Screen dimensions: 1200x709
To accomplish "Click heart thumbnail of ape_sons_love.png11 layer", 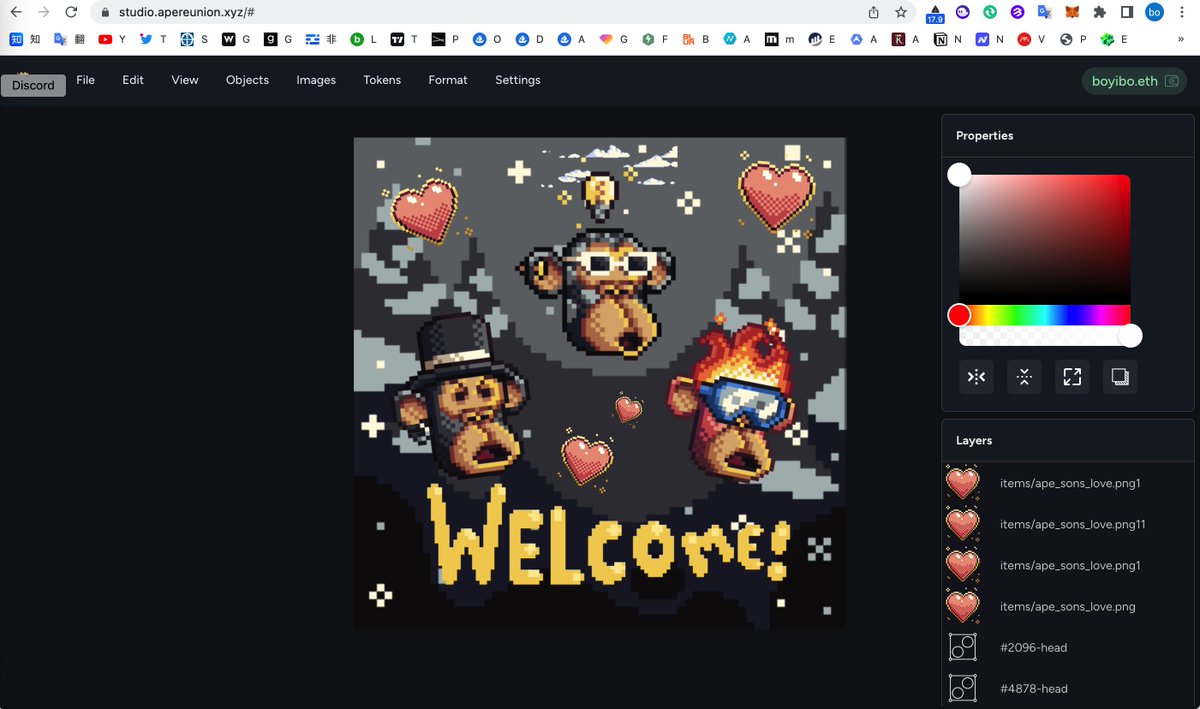I will coord(962,524).
